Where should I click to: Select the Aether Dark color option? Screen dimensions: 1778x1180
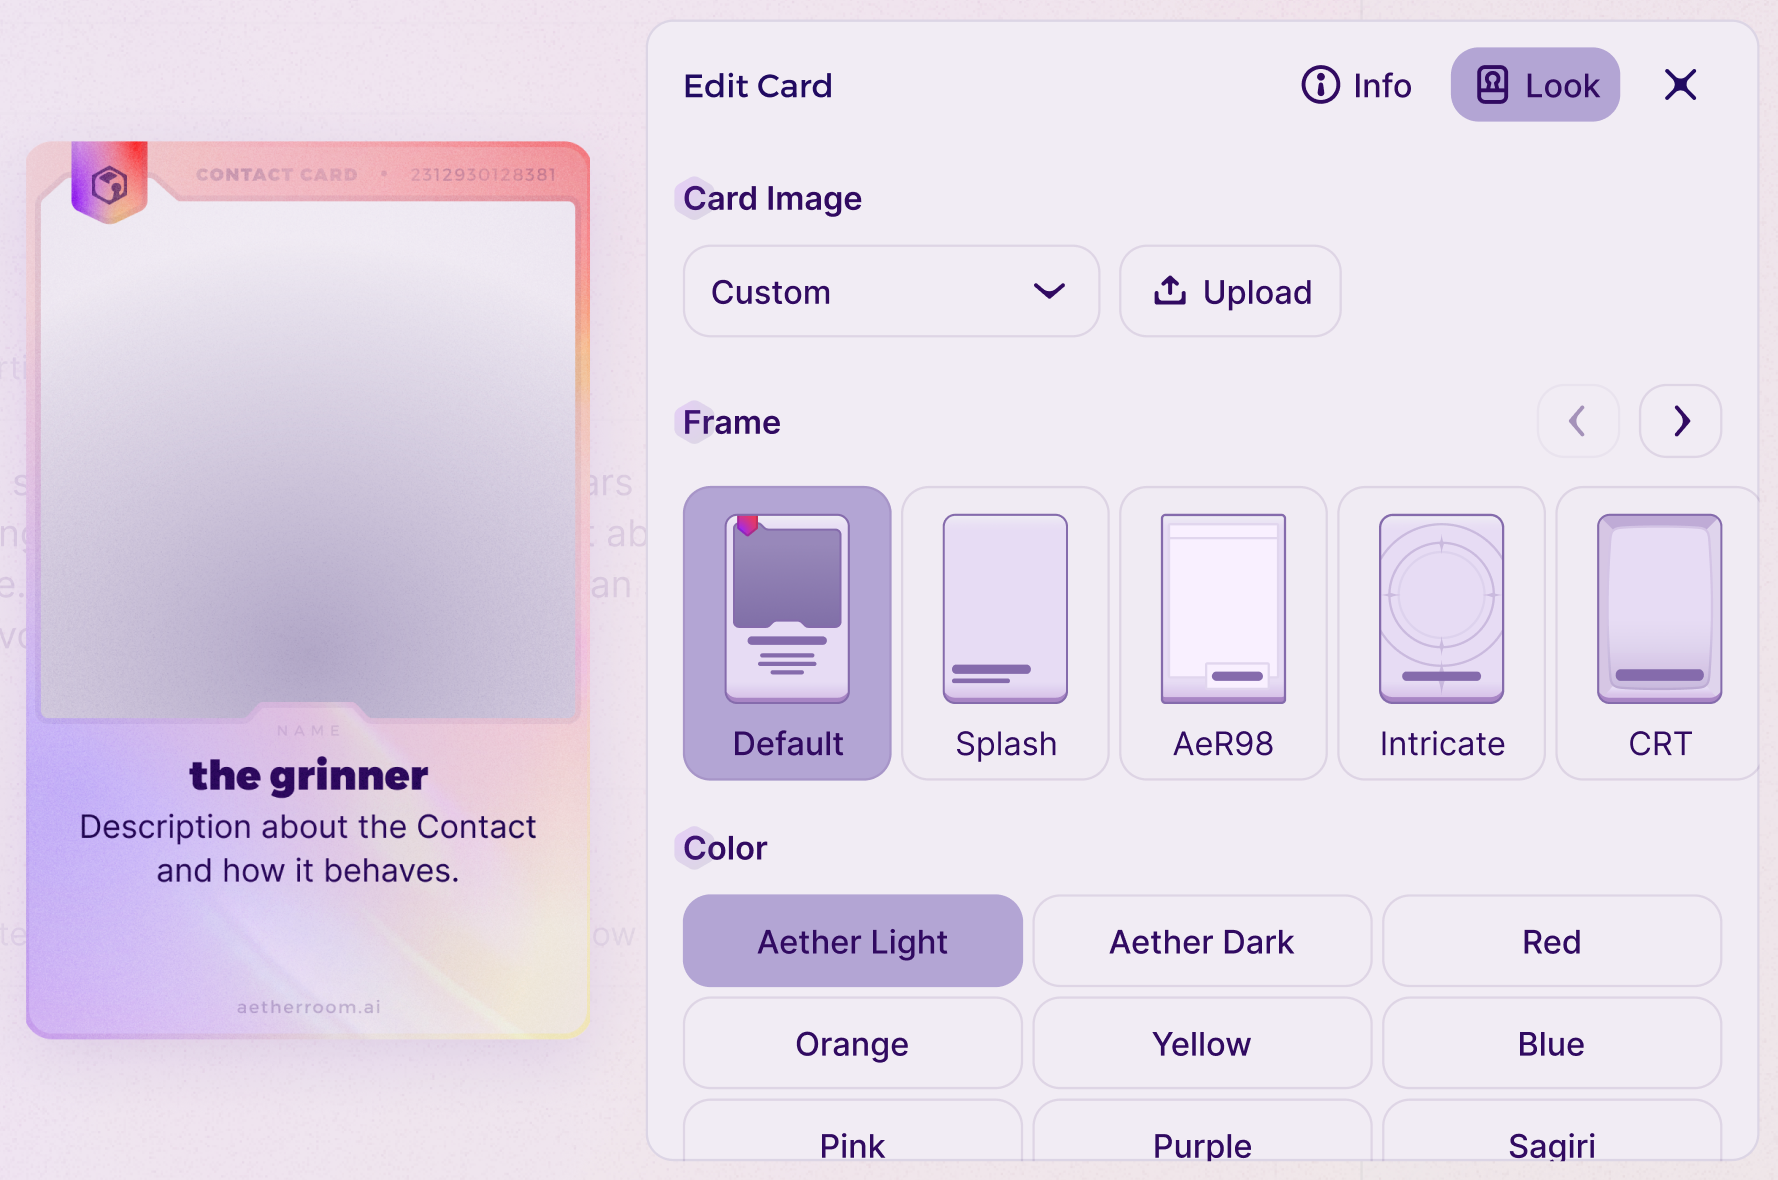[1202, 941]
